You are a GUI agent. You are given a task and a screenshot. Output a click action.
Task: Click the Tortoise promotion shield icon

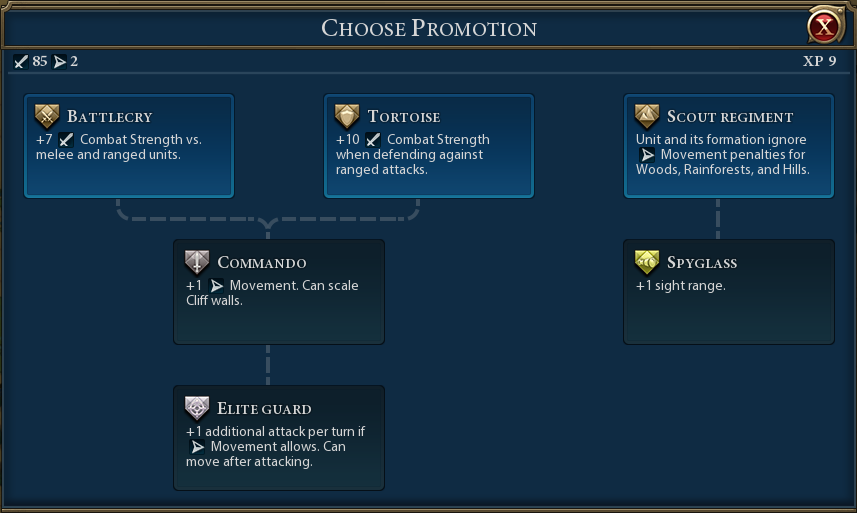click(347, 116)
